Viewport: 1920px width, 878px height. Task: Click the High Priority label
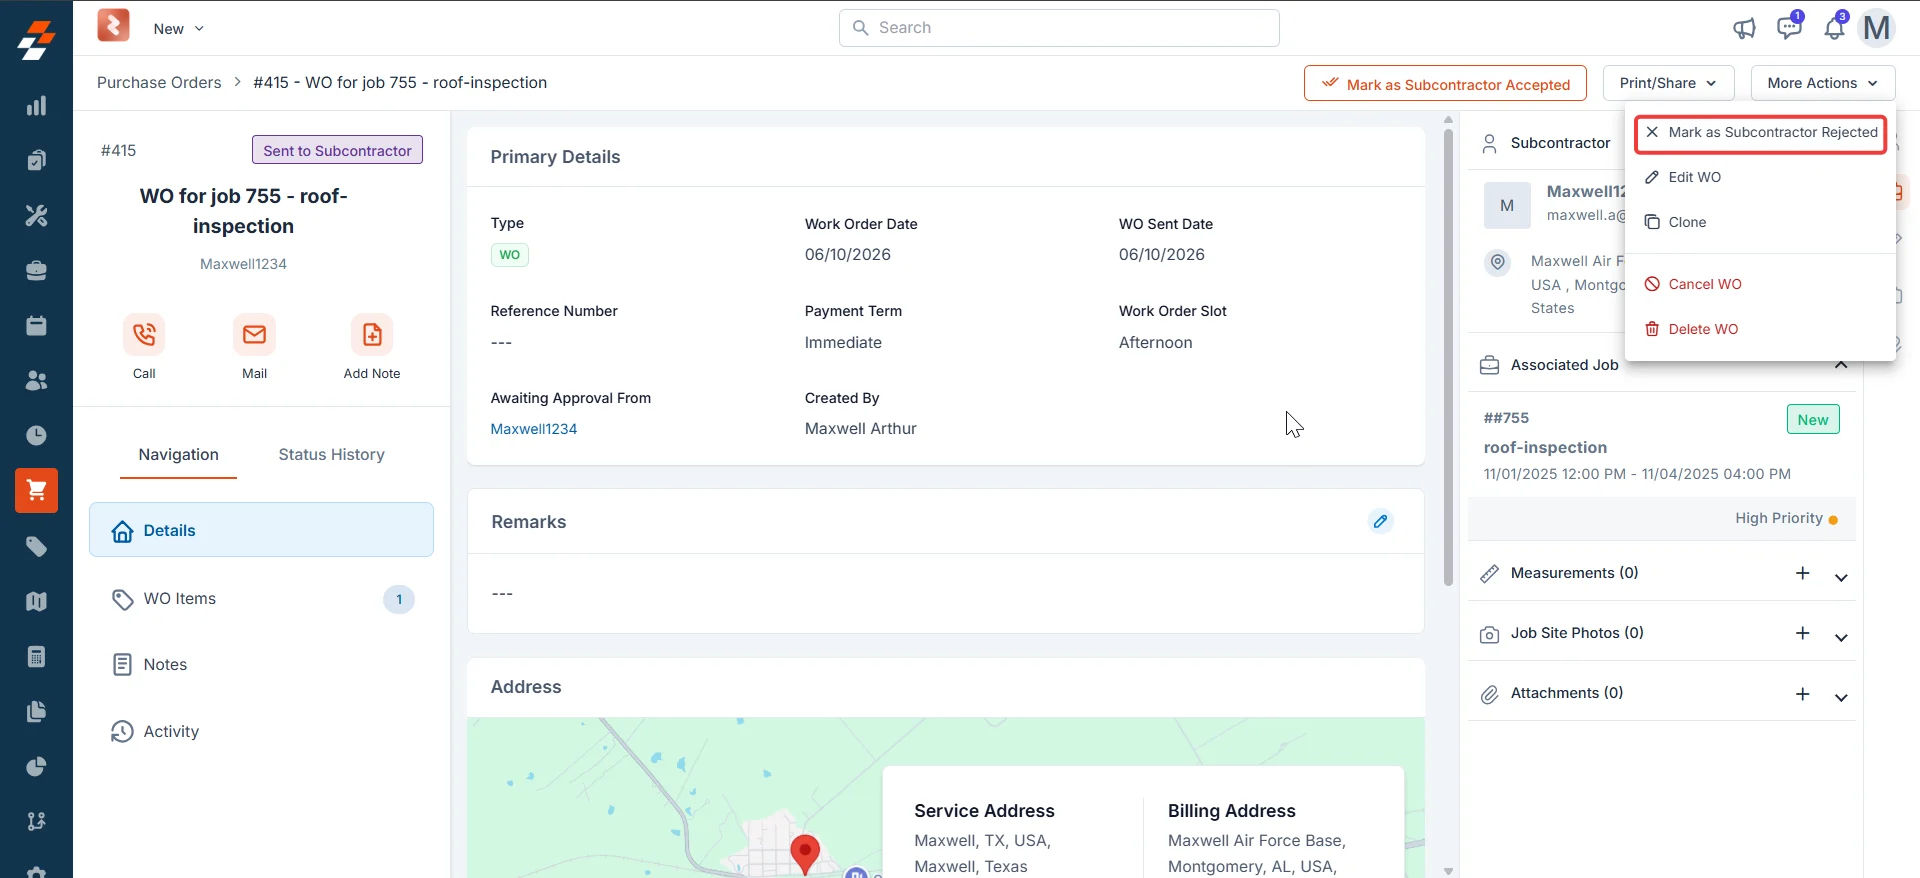tap(1779, 518)
